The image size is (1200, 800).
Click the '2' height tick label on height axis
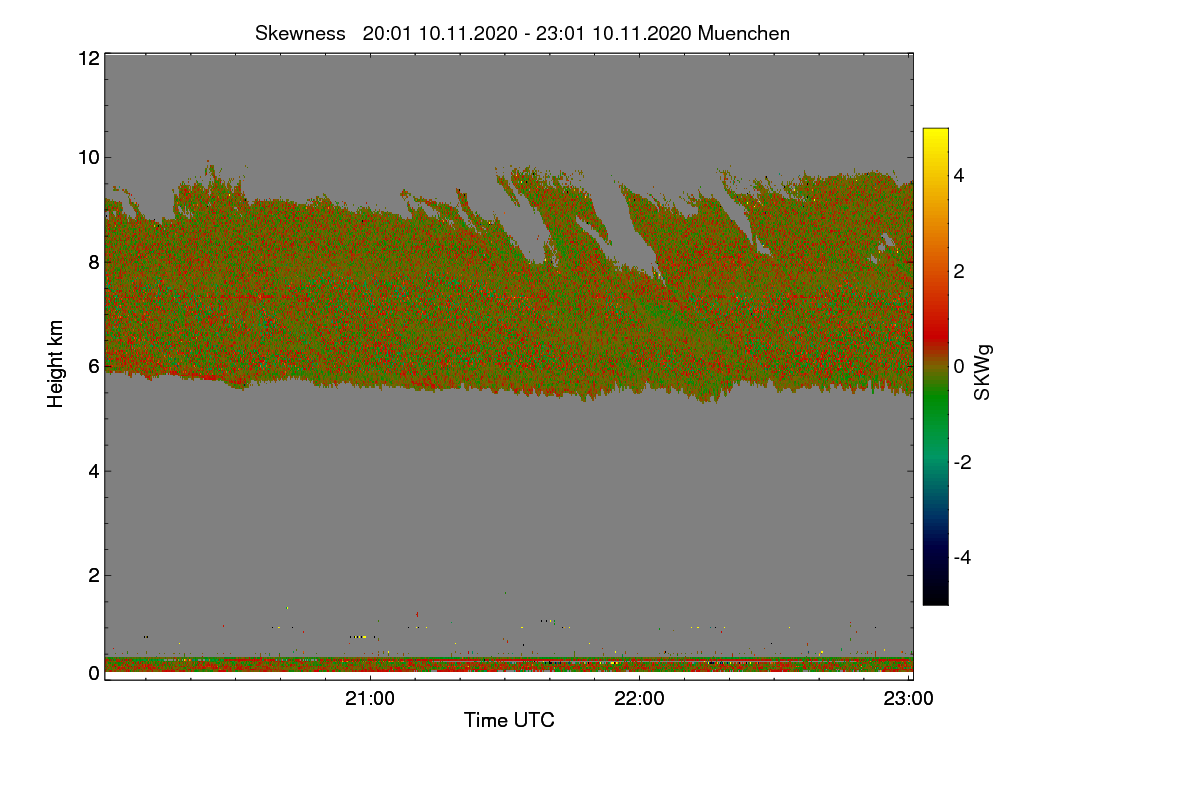coord(93,575)
